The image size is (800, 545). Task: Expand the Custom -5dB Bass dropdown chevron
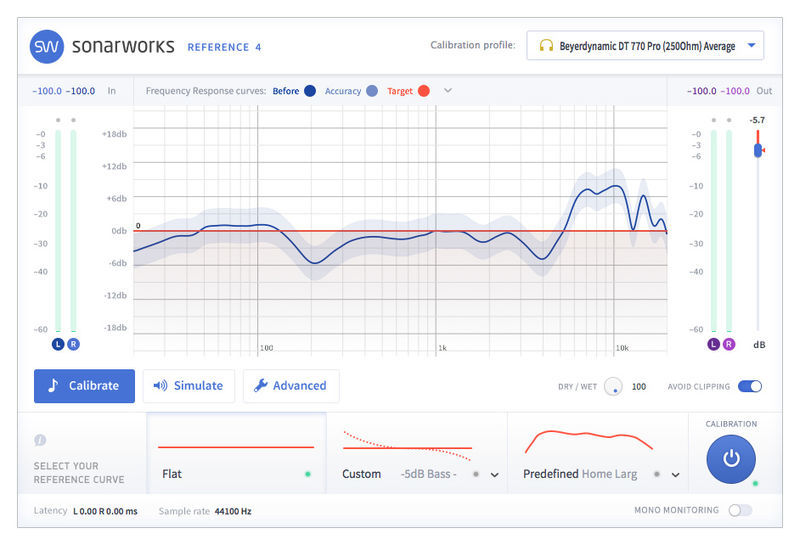[494, 475]
